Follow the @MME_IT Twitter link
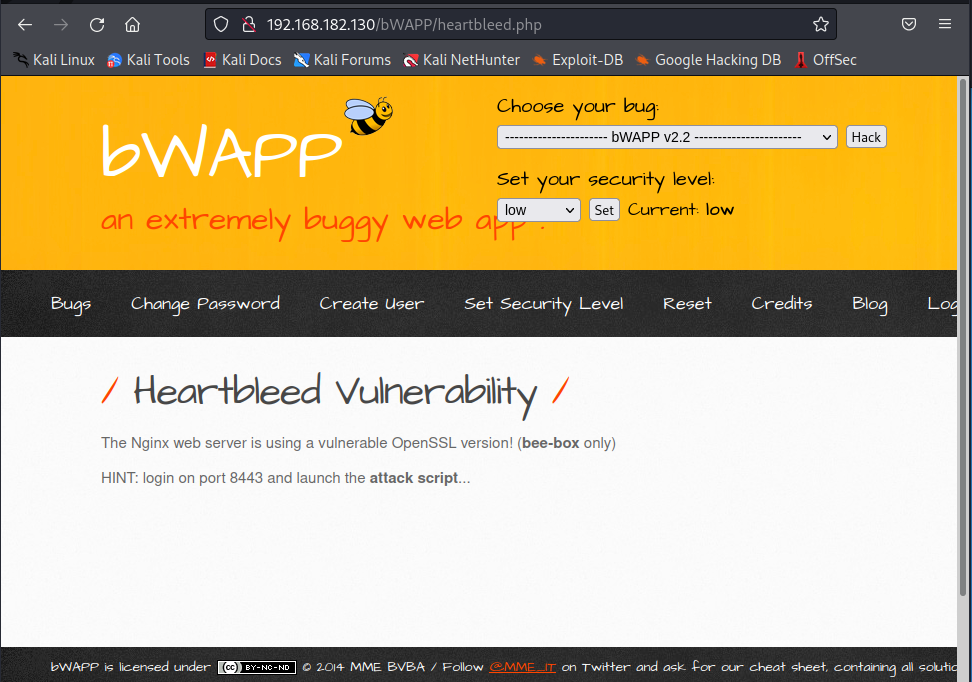Screen dimensions: 972x682 (522, 667)
